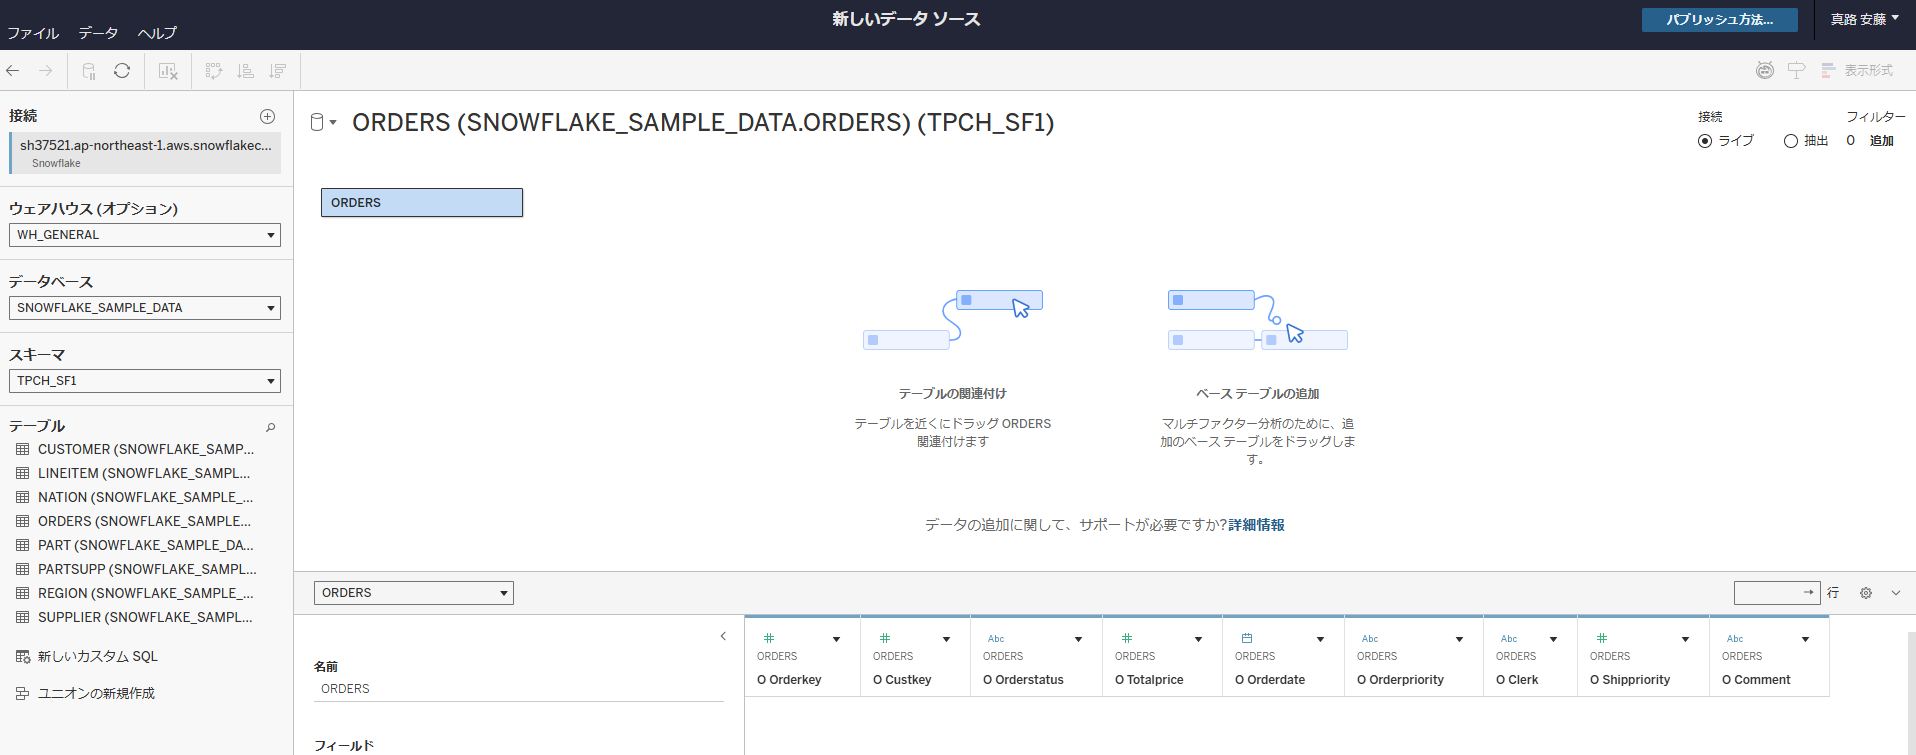Open the データ menu

click(x=99, y=33)
